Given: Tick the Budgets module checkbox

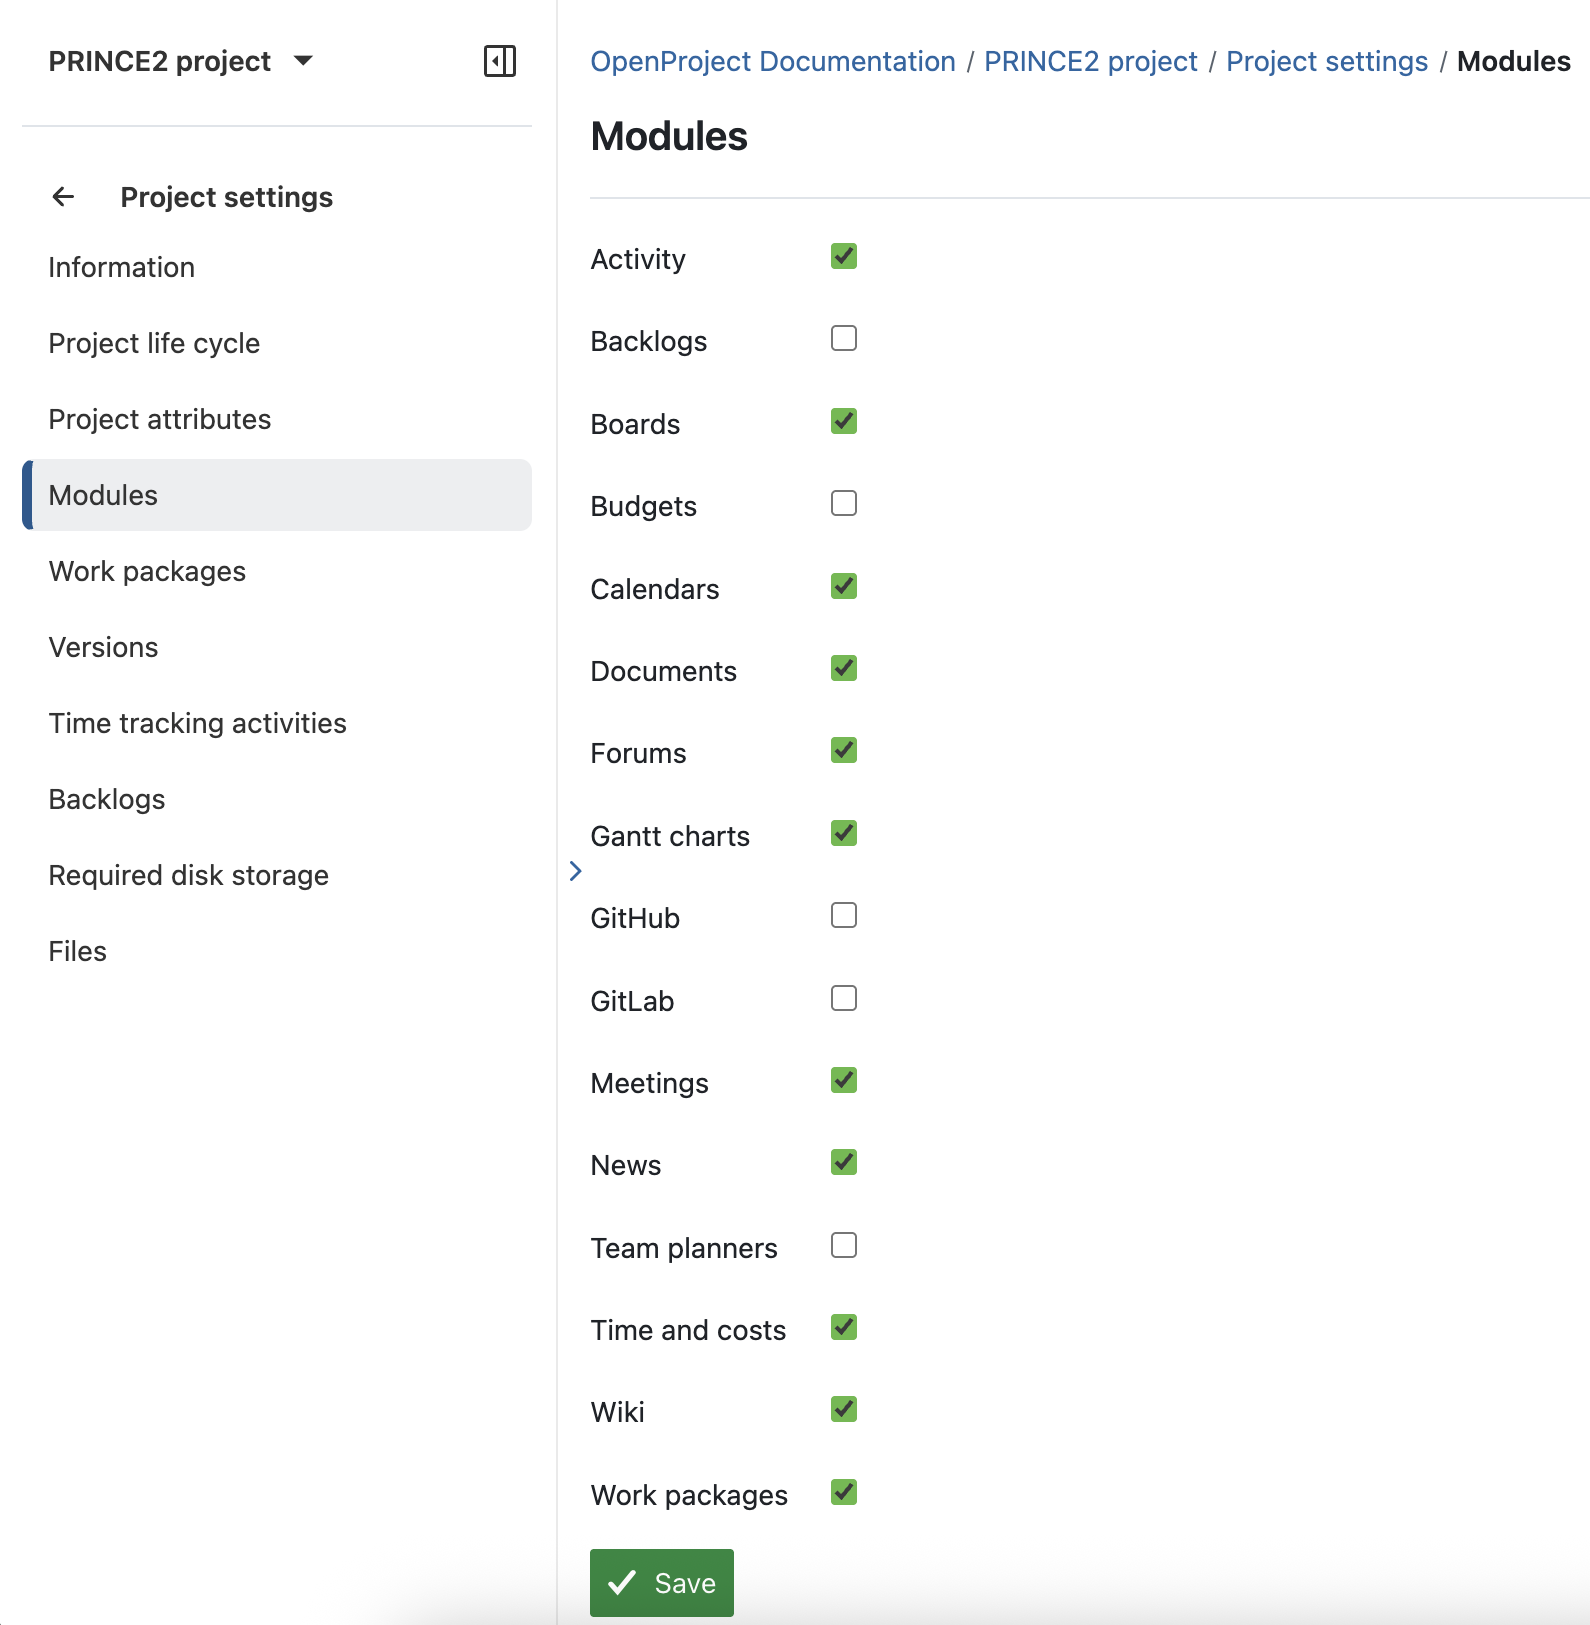Looking at the screenshot, I should click(x=843, y=504).
